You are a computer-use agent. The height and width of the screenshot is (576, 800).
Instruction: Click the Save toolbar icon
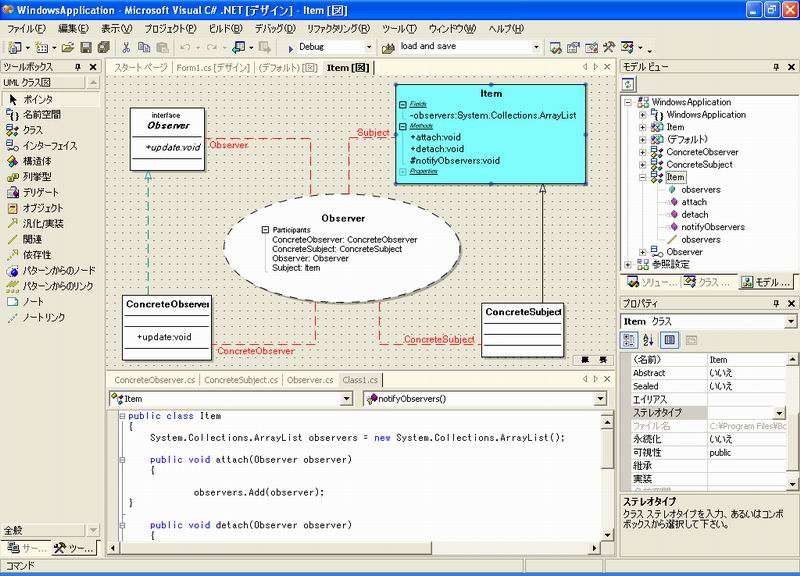coord(86,47)
